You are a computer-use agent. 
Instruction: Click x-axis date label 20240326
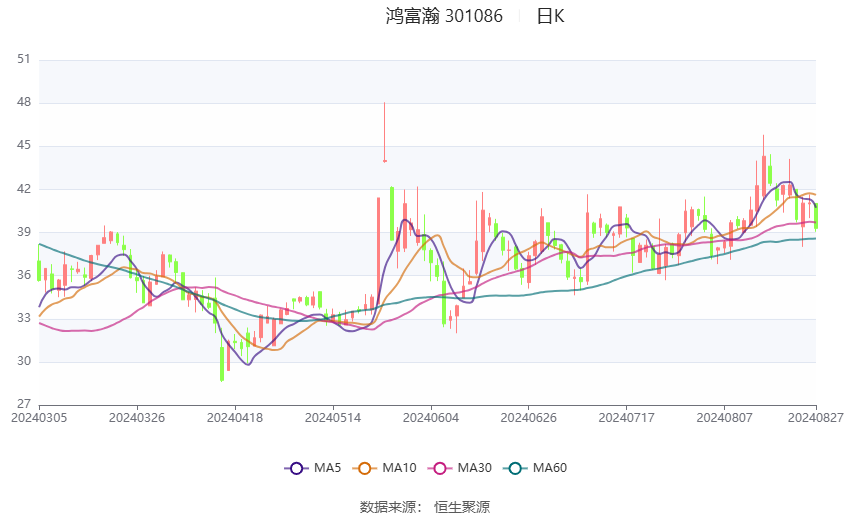click(137, 418)
